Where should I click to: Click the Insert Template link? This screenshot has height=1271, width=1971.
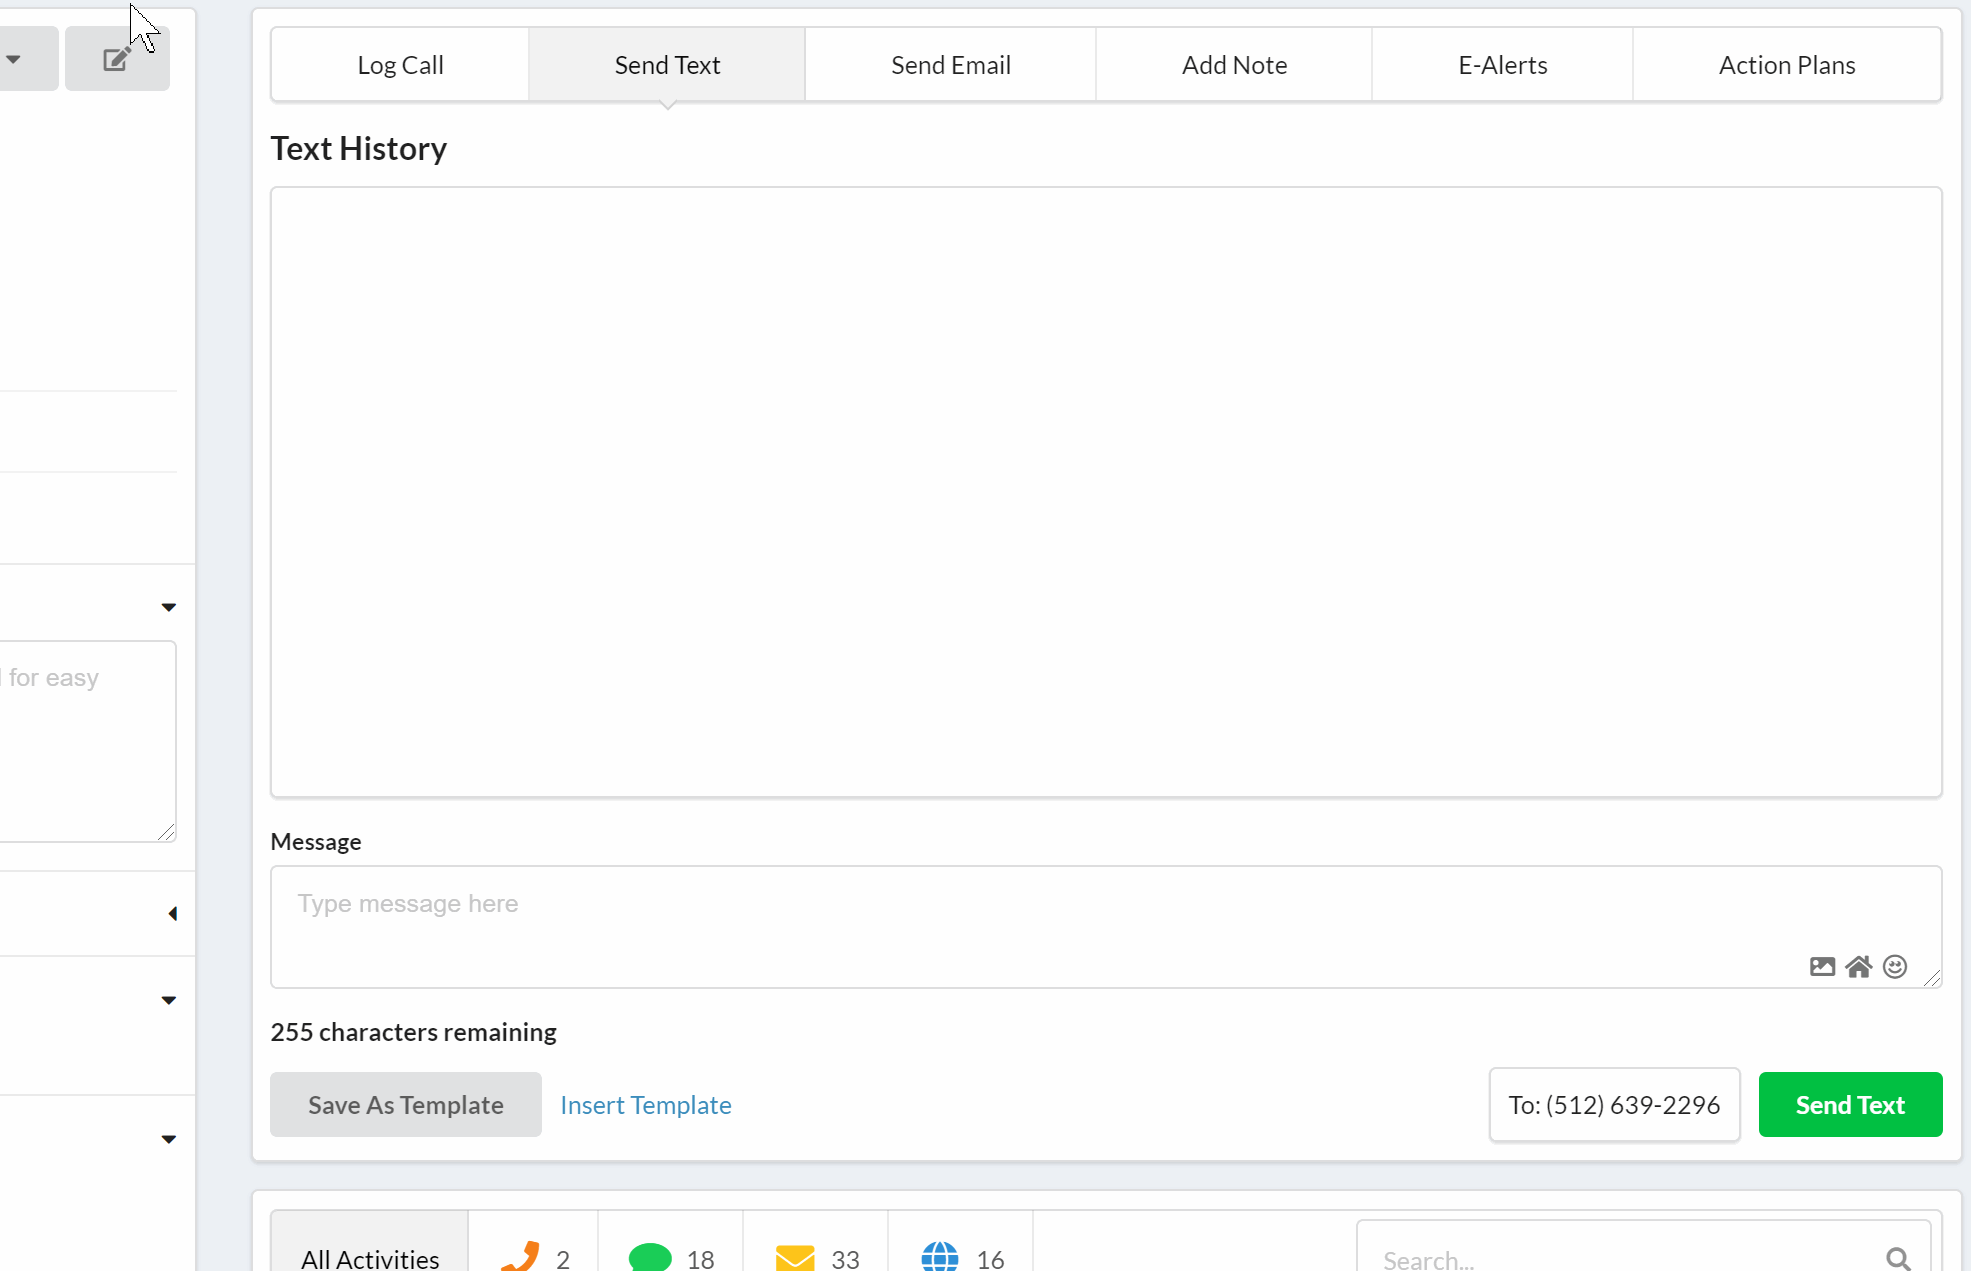point(645,1105)
